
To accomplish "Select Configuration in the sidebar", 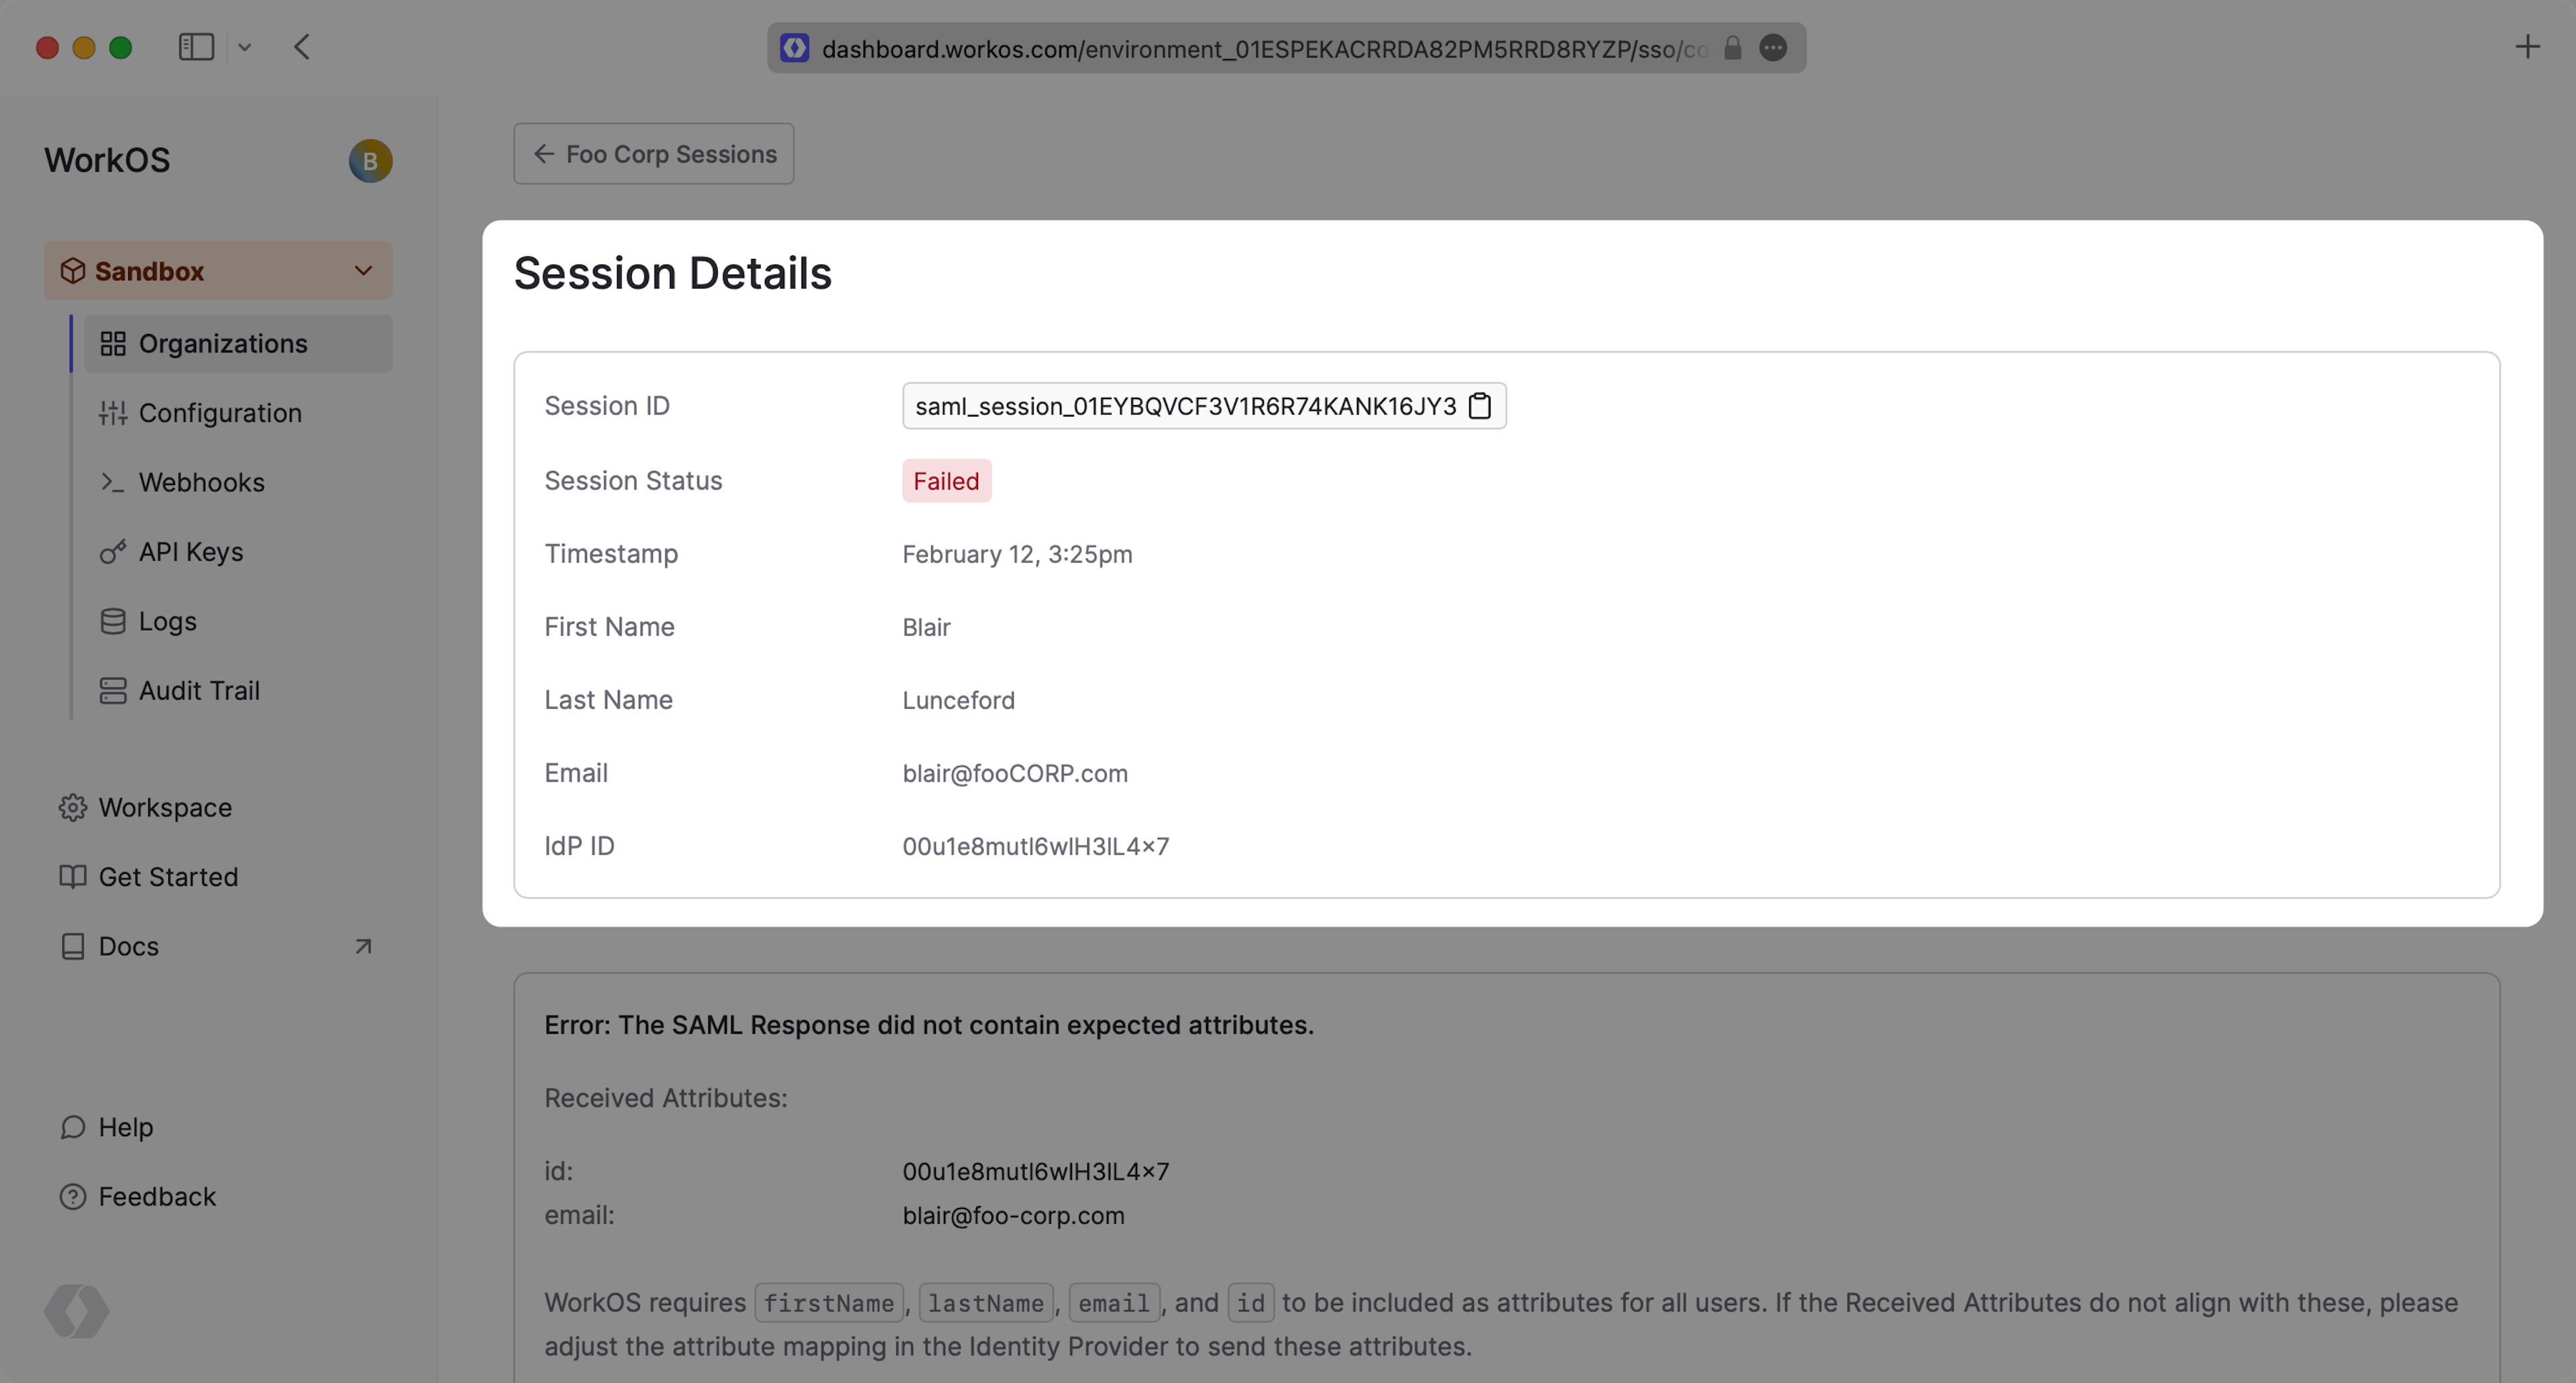I will (x=220, y=413).
